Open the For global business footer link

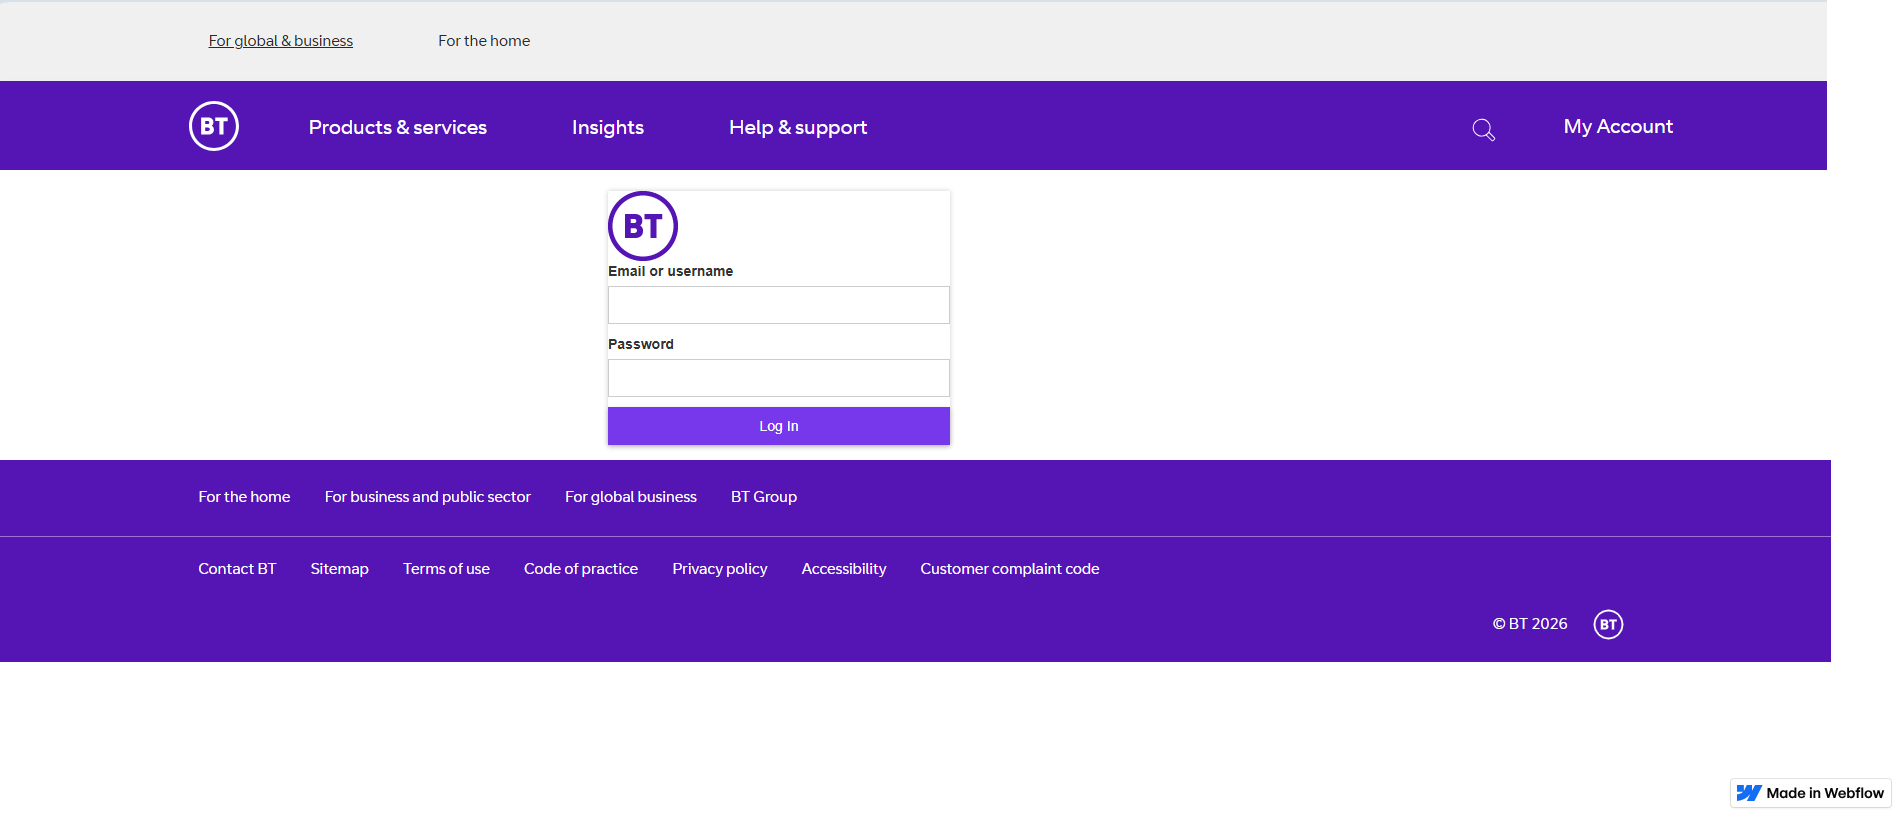pos(631,497)
